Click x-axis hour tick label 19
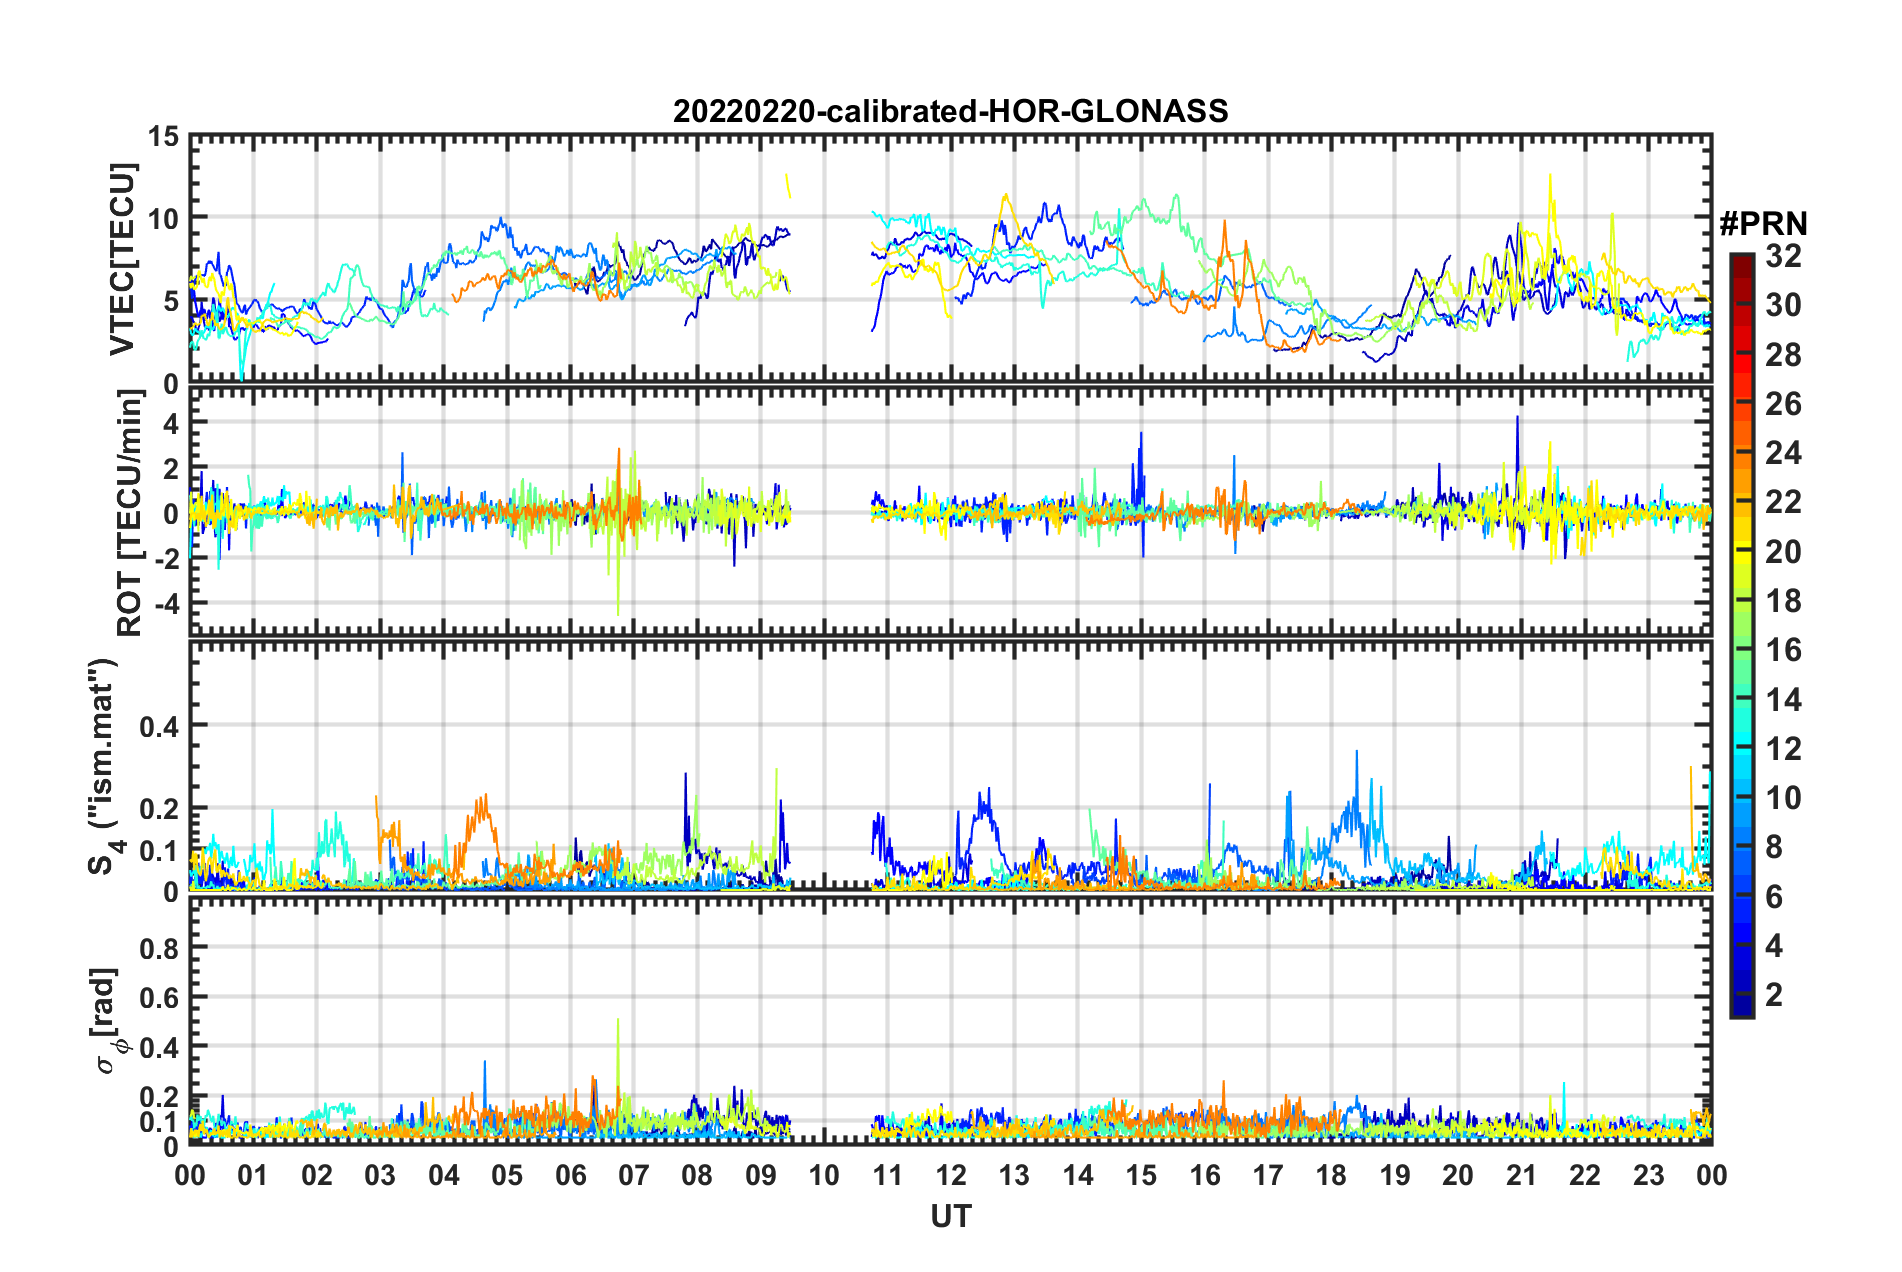 [x=1395, y=1175]
